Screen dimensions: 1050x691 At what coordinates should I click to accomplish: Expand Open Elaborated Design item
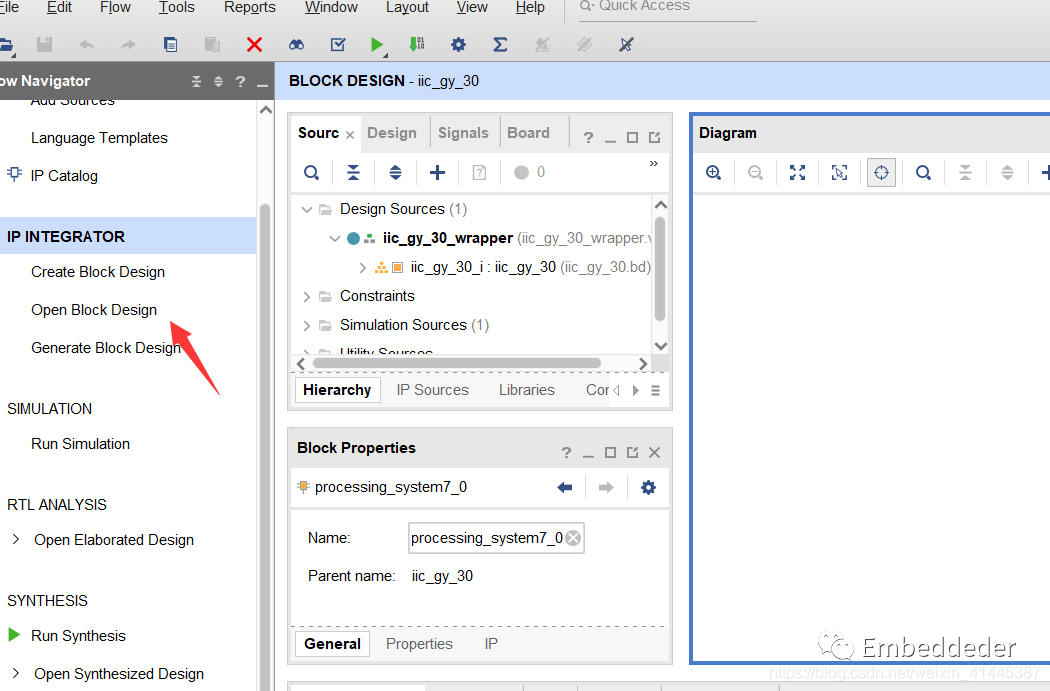tap(15, 539)
